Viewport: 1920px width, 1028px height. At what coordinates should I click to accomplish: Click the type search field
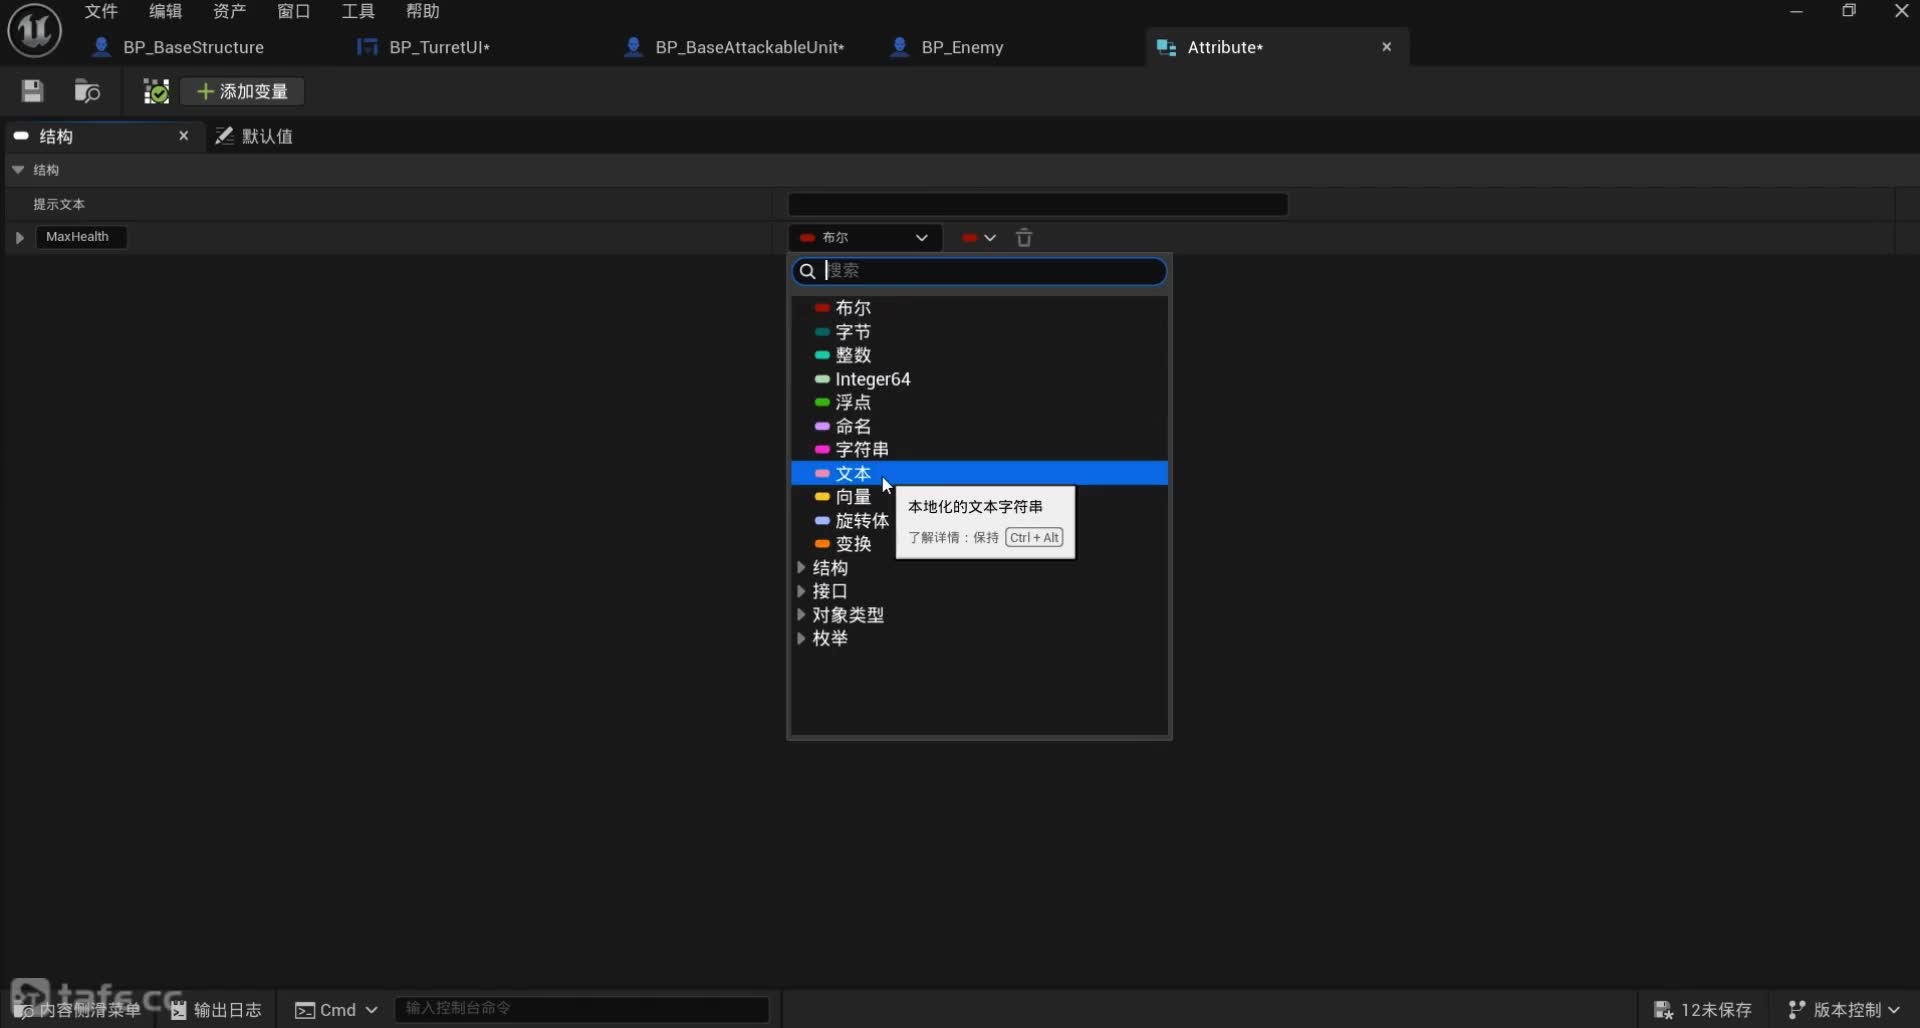990,271
